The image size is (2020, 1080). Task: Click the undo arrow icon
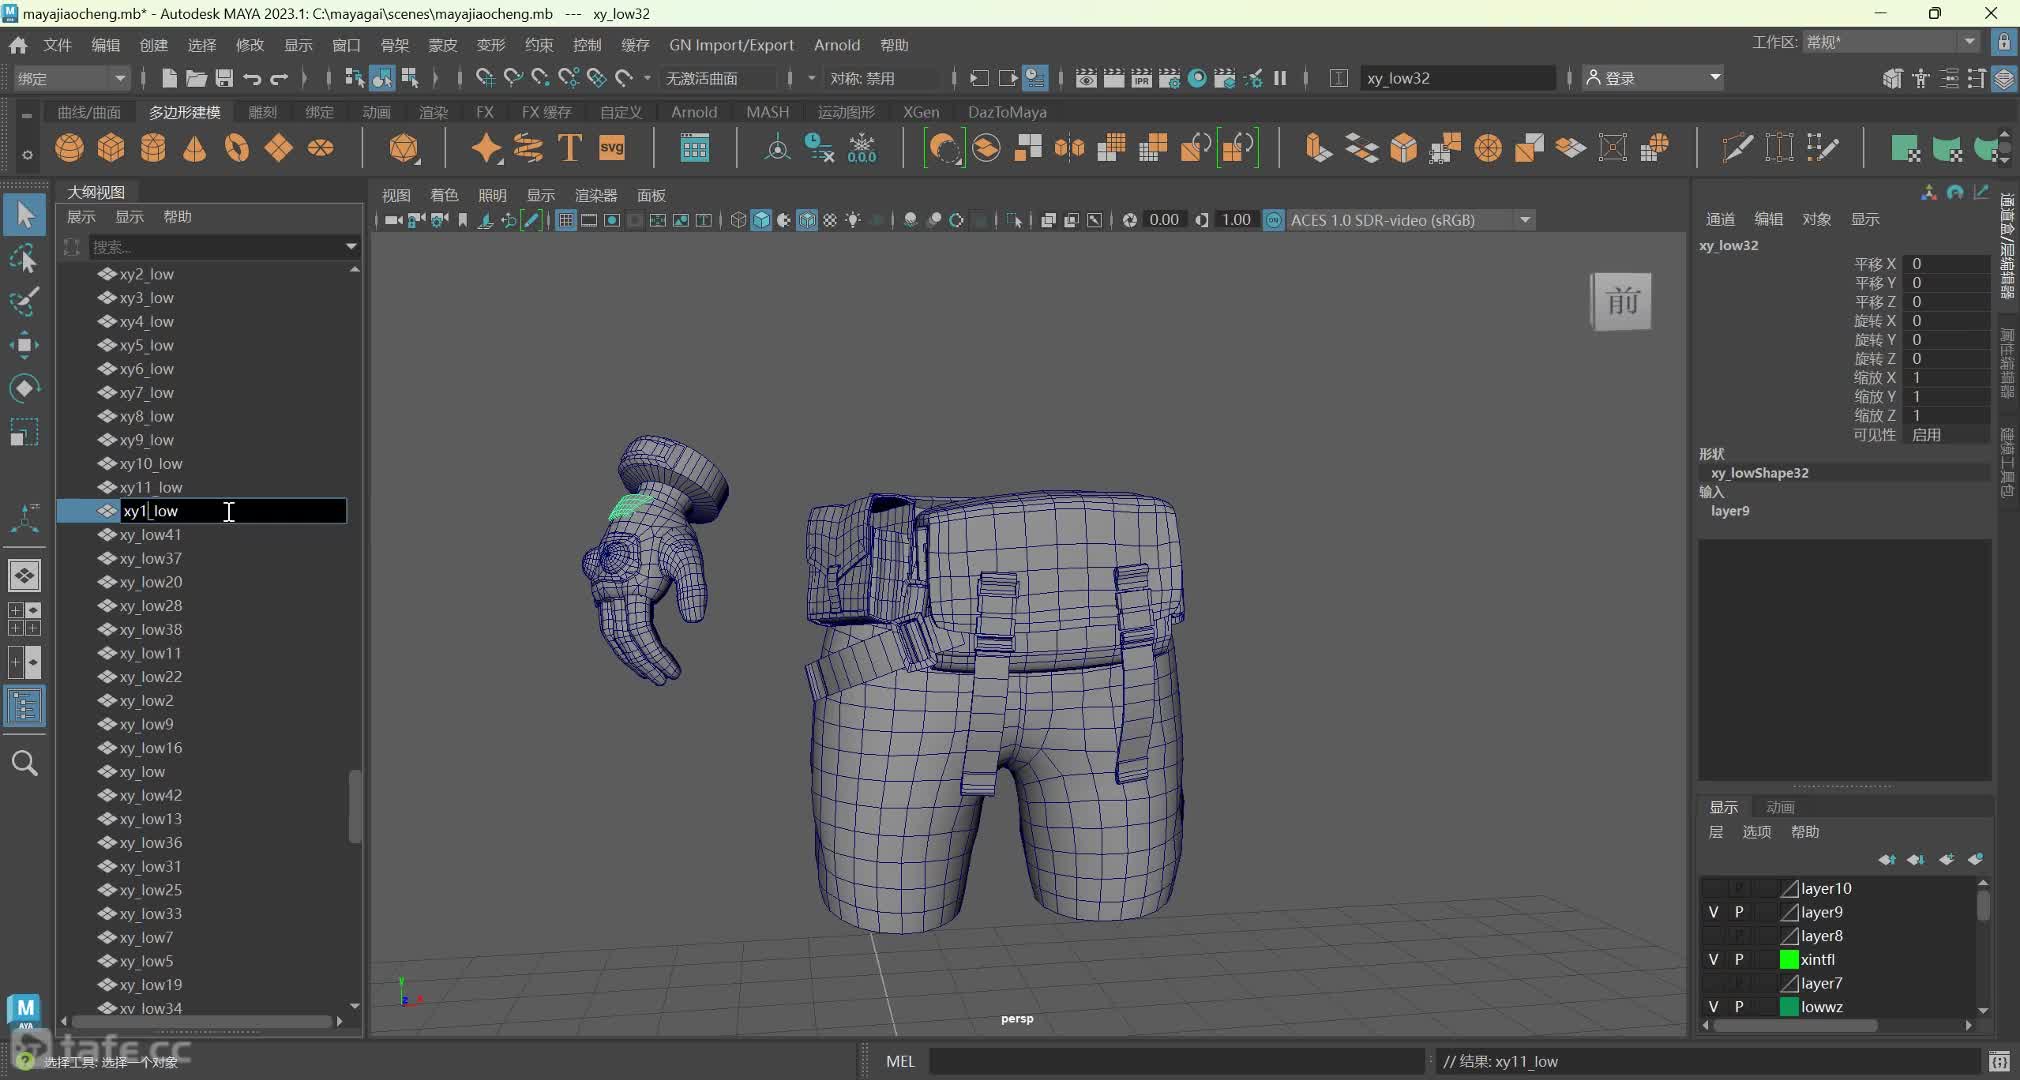coord(252,78)
